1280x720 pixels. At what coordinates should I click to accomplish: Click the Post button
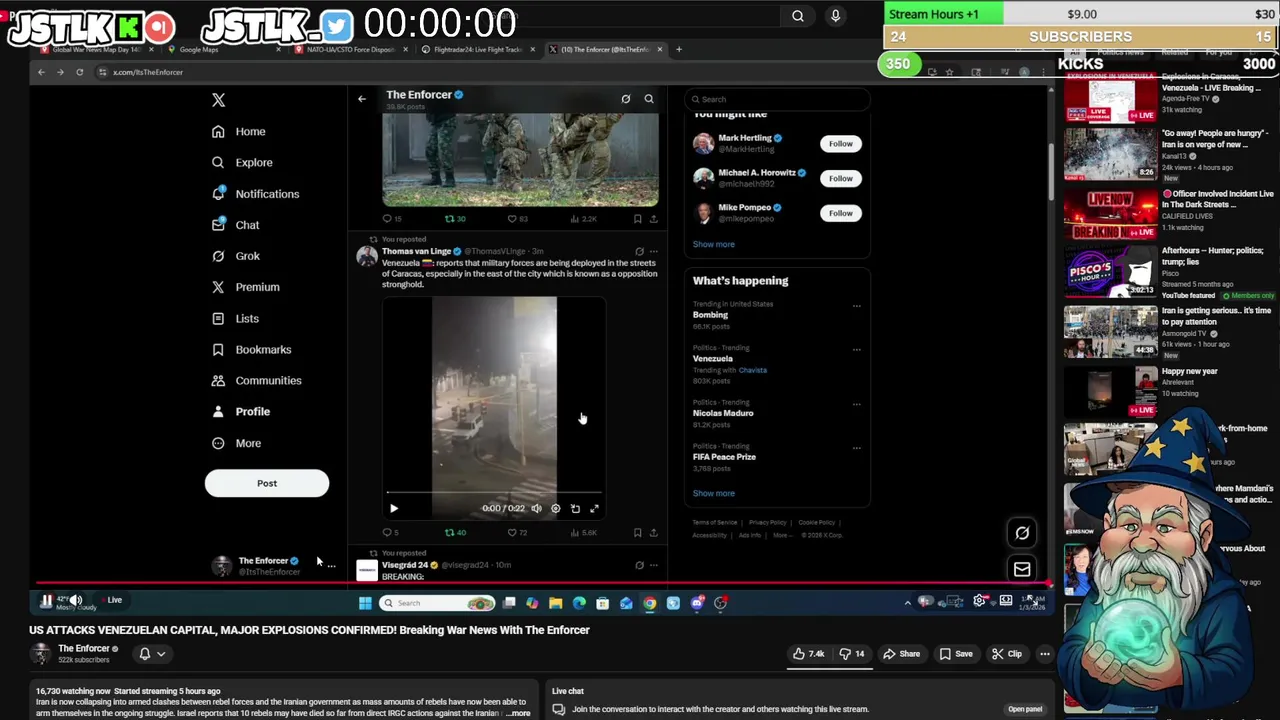(x=267, y=483)
